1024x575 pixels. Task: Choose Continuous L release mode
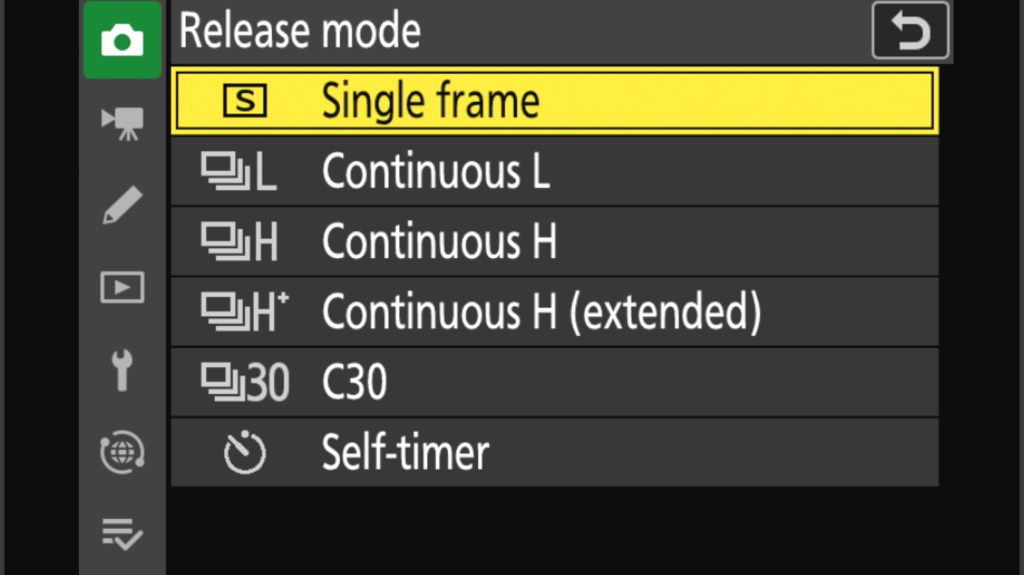[435, 172]
